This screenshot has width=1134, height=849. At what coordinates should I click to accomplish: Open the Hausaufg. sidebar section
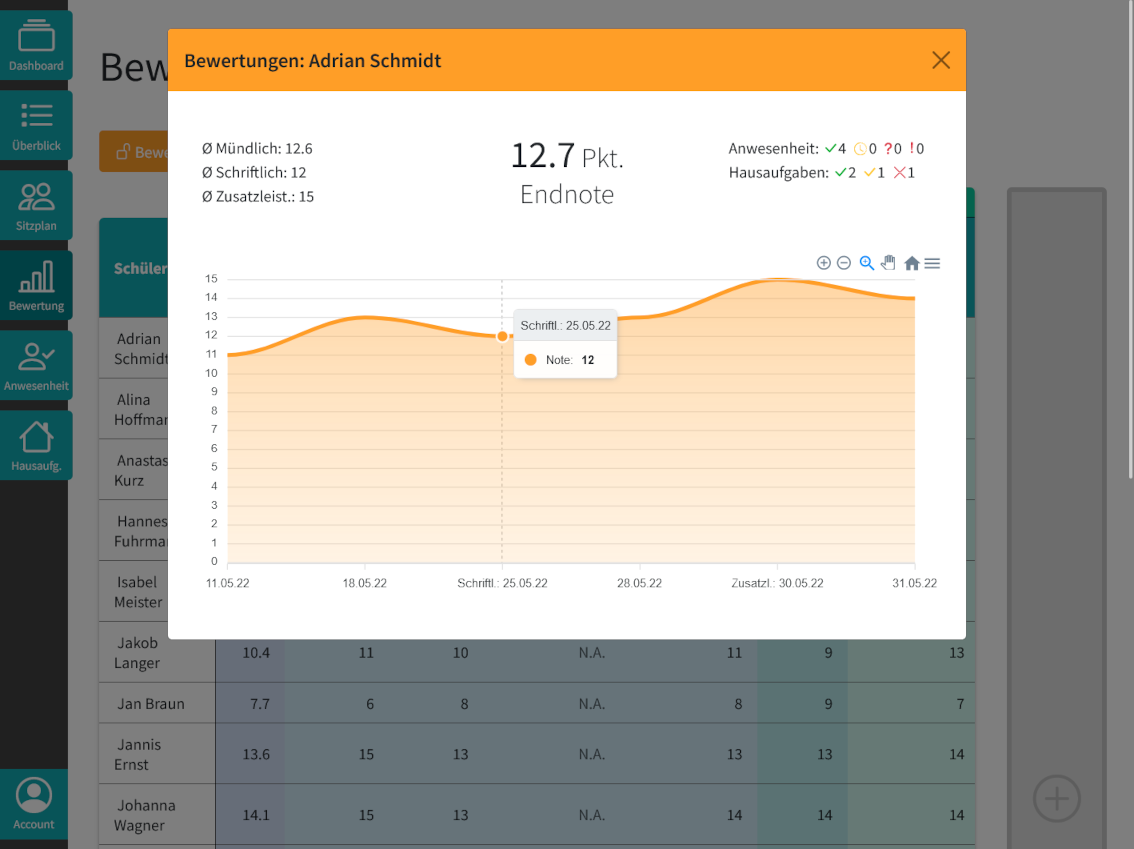point(36,446)
